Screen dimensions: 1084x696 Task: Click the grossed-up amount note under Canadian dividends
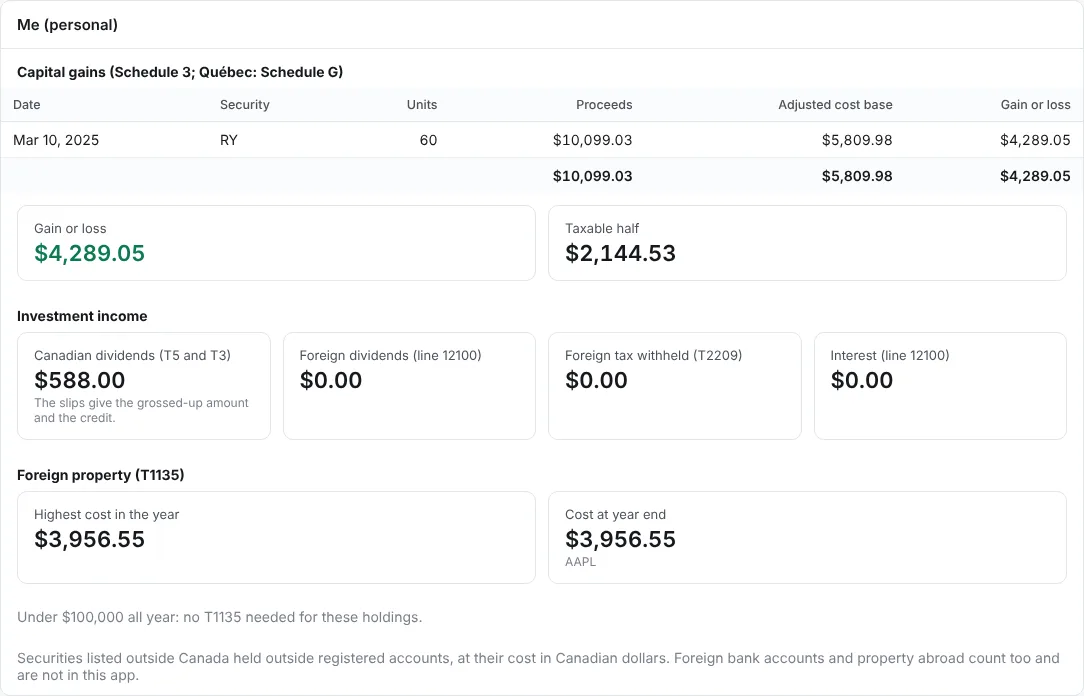point(141,411)
